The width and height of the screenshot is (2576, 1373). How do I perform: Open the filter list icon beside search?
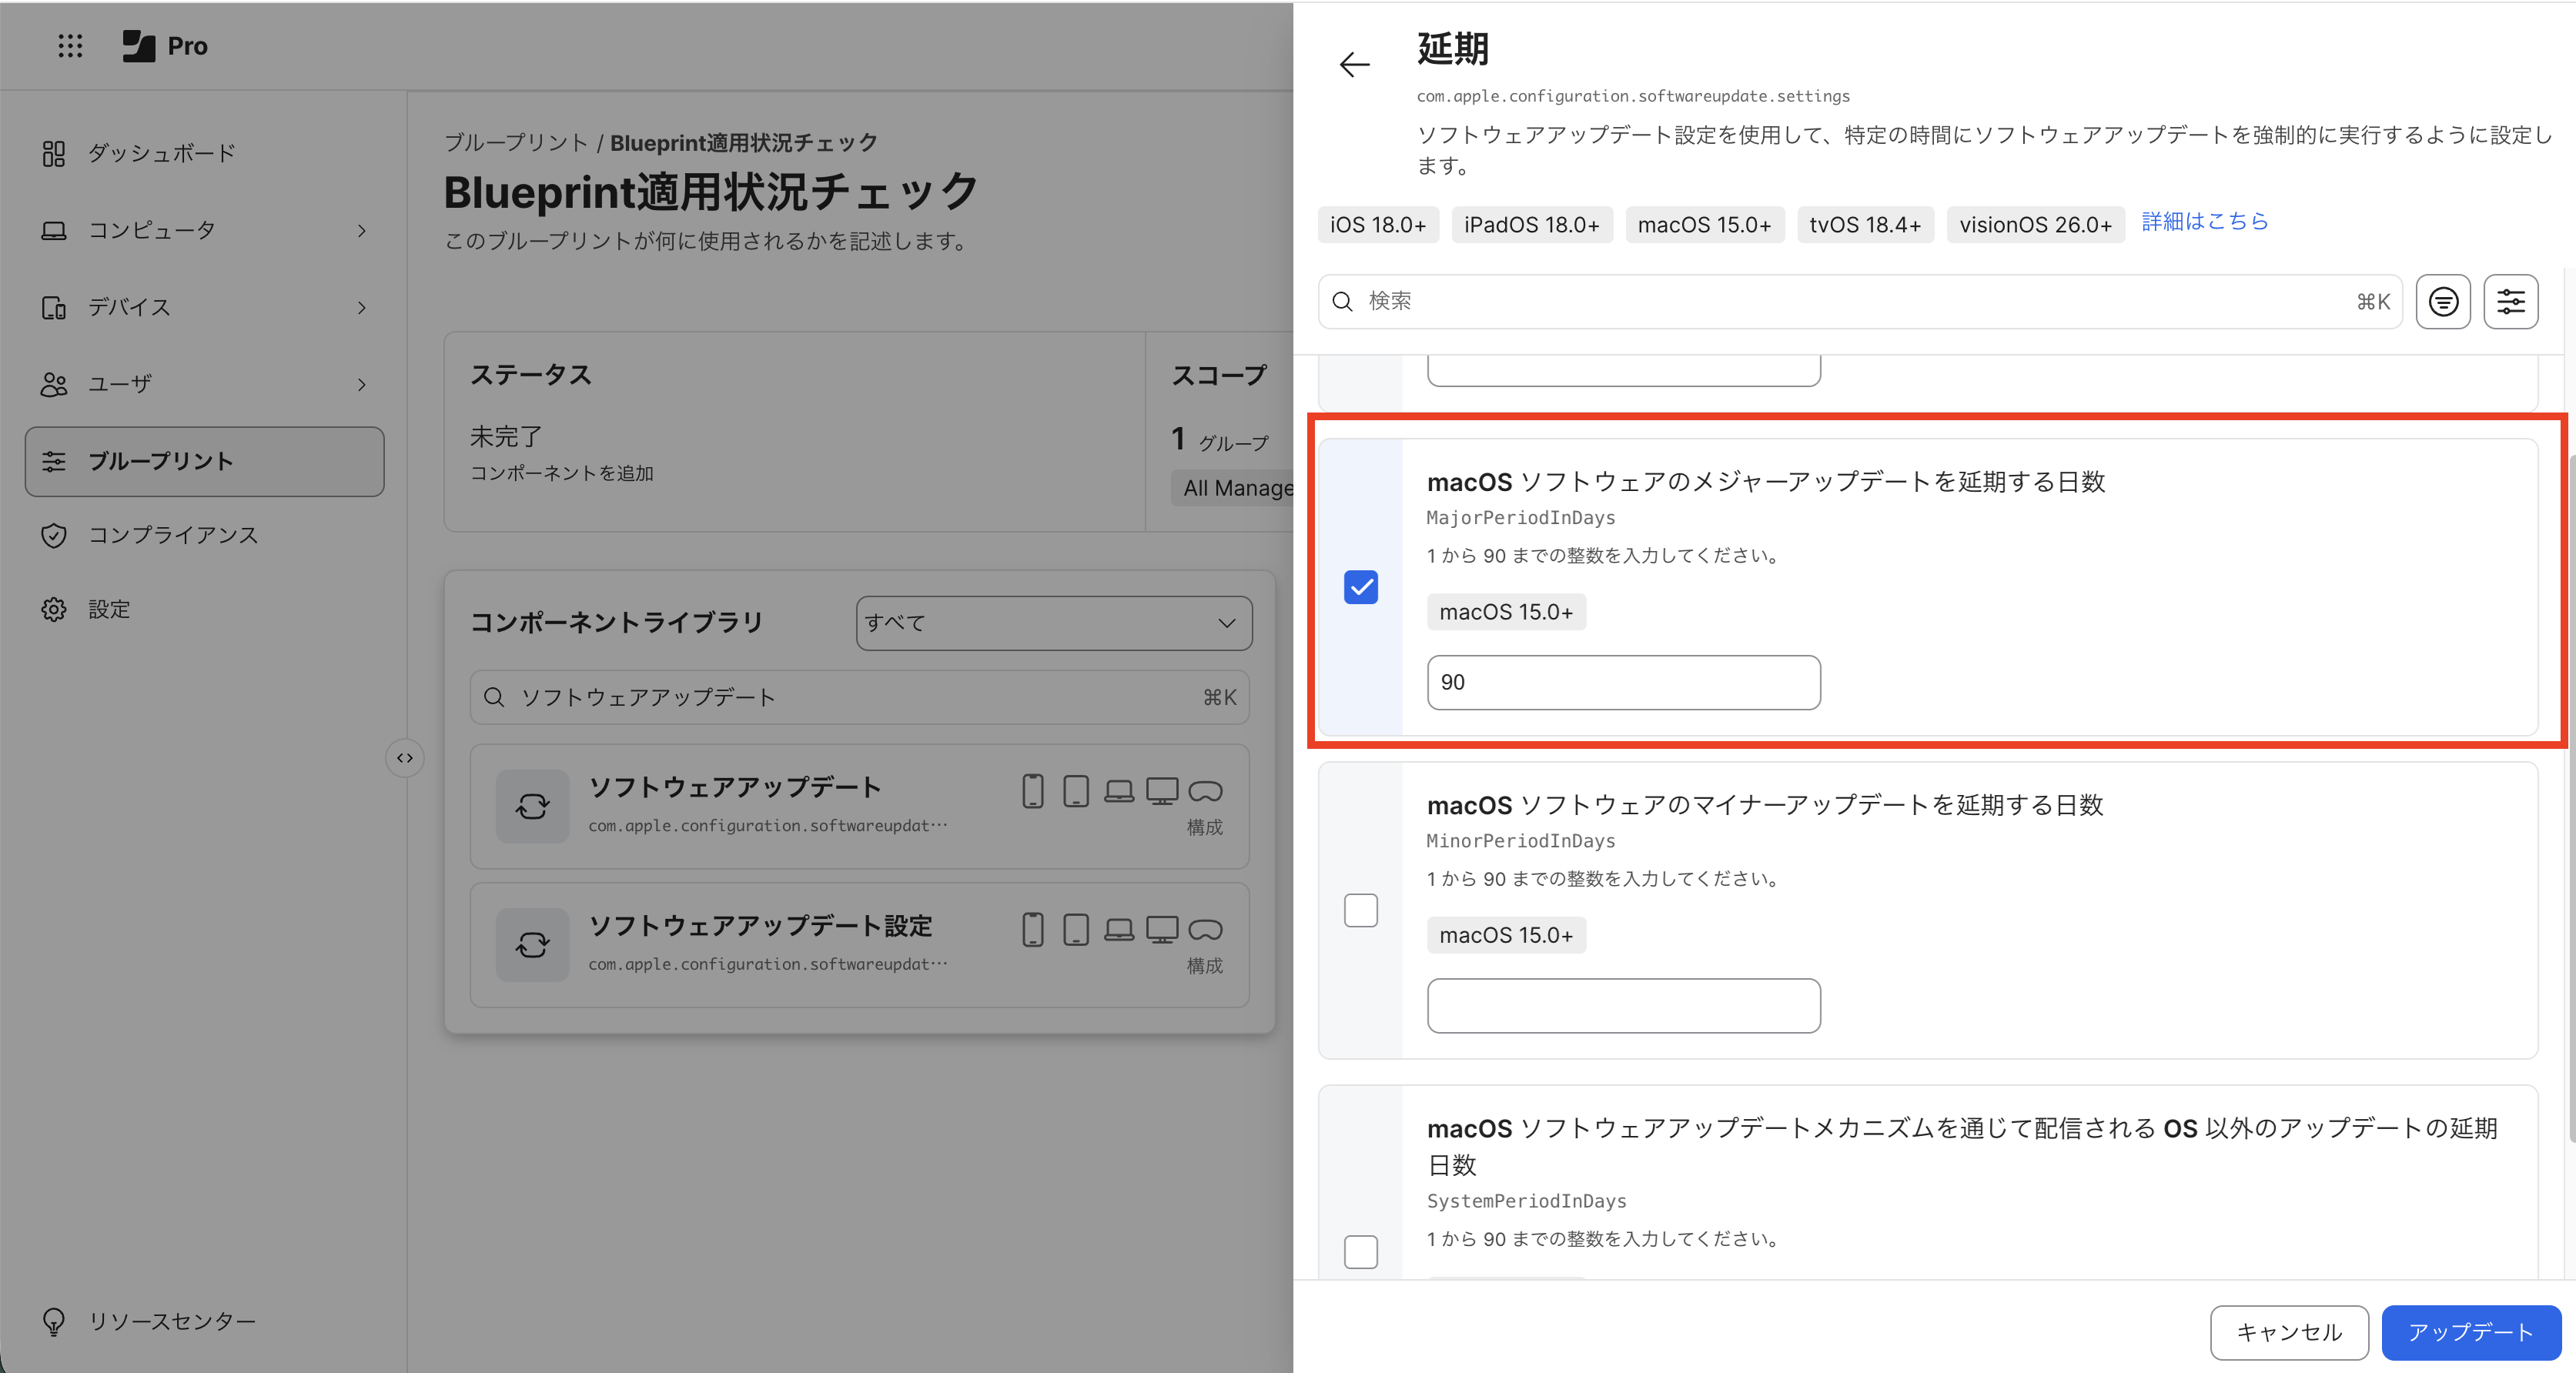(2443, 302)
